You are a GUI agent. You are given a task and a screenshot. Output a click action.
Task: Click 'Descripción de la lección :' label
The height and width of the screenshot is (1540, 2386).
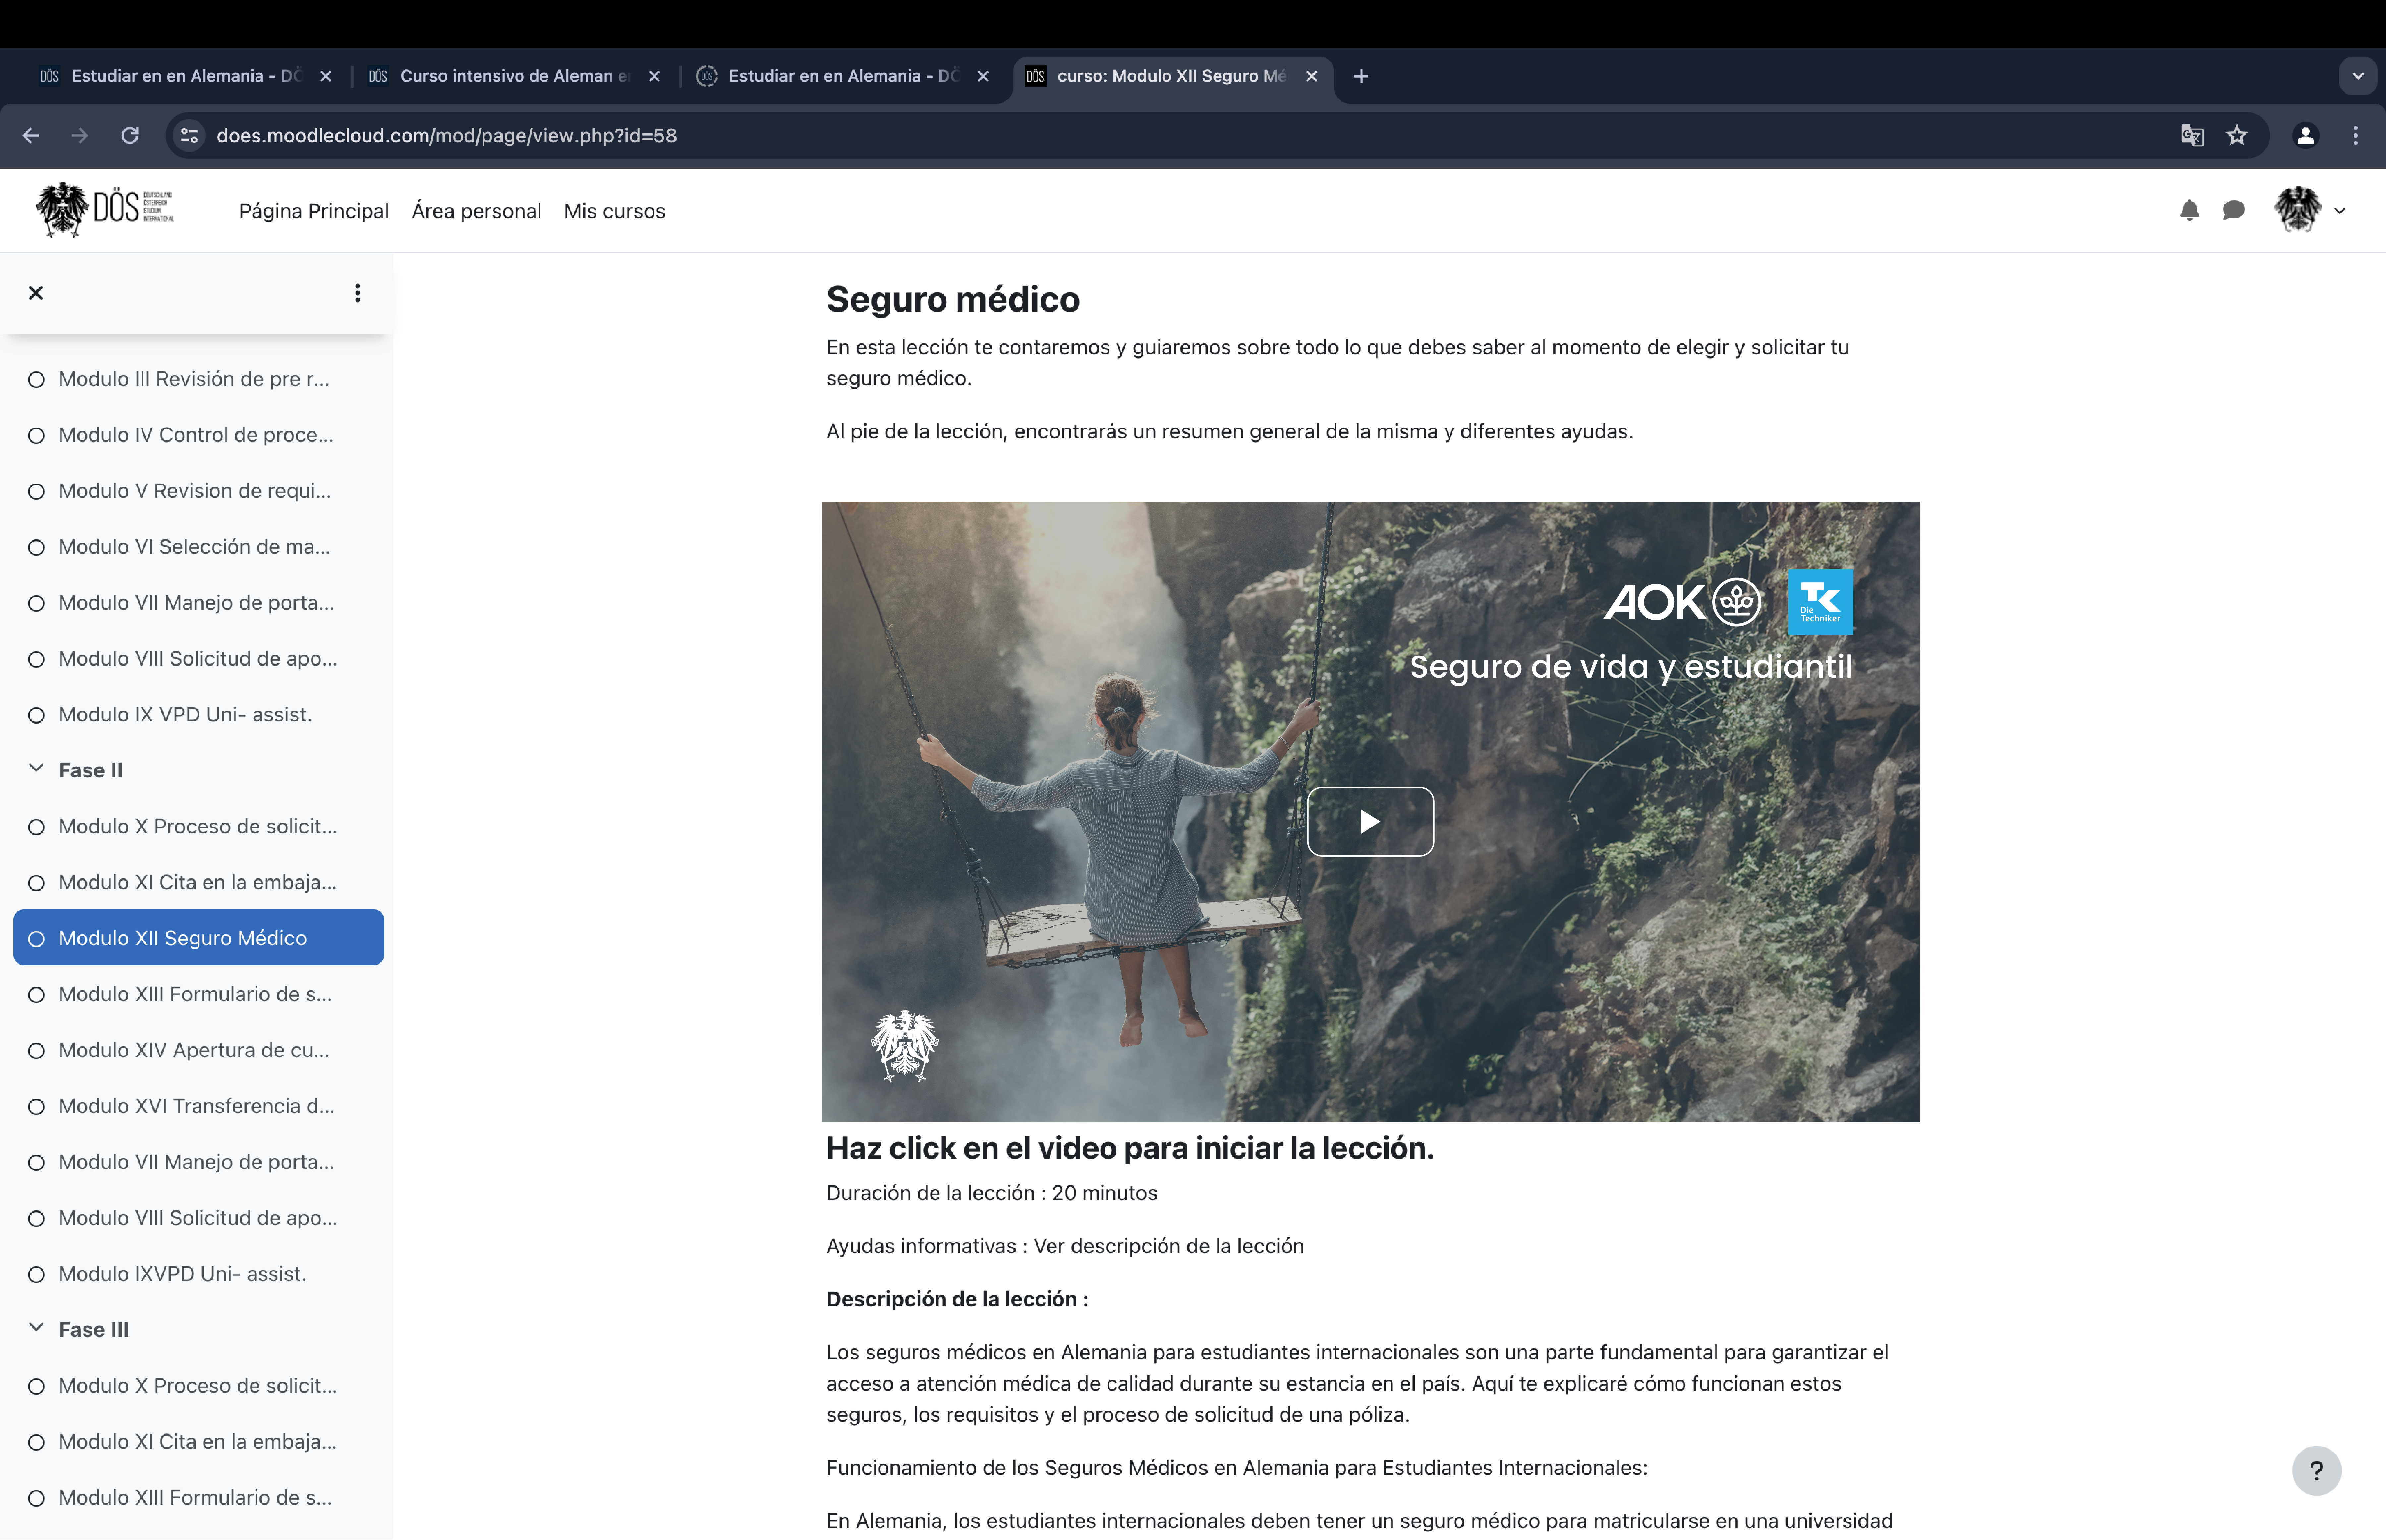tap(957, 1299)
